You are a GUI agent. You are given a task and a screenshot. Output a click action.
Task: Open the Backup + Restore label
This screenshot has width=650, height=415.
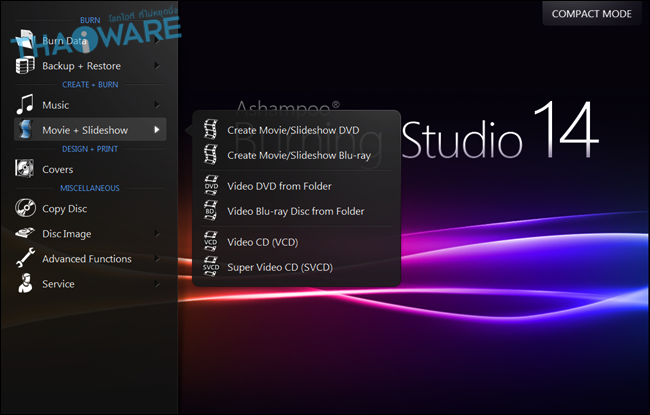coord(81,66)
